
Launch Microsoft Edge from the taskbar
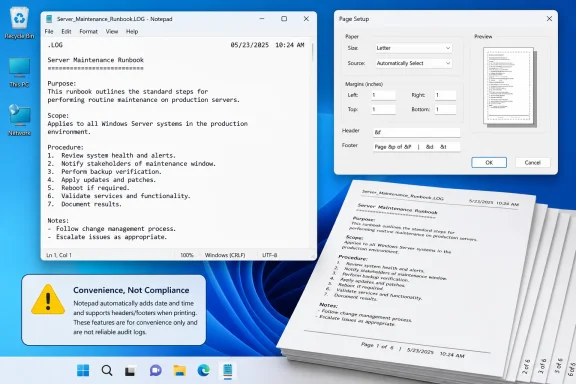coord(204,370)
